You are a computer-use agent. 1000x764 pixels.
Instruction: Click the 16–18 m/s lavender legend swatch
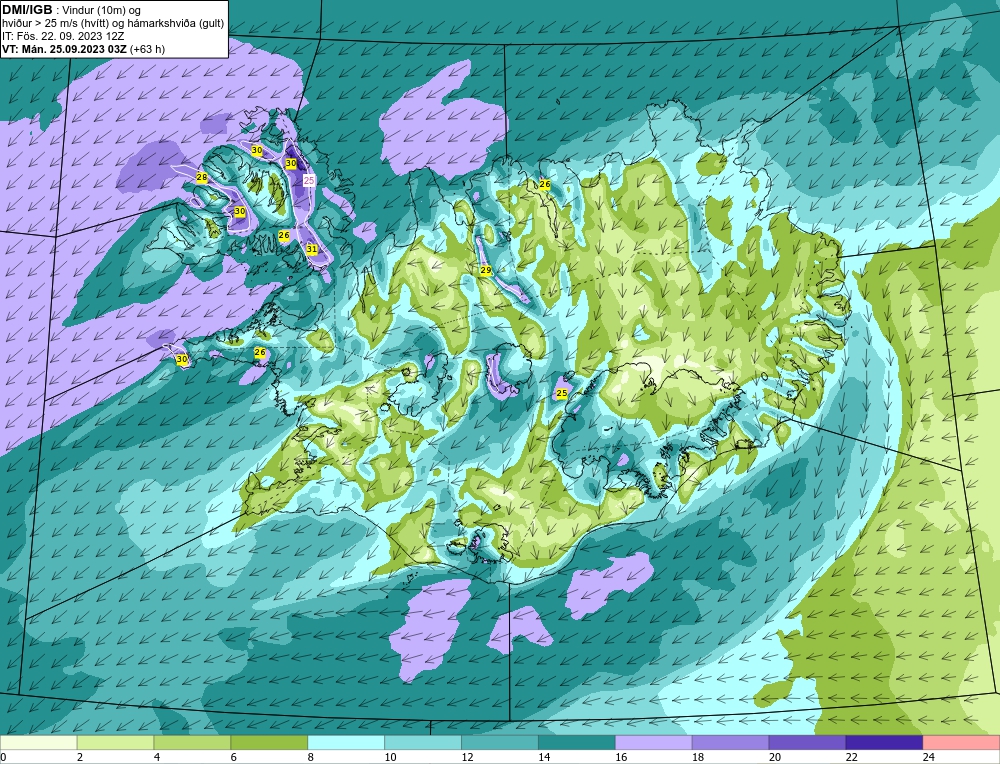point(654,743)
